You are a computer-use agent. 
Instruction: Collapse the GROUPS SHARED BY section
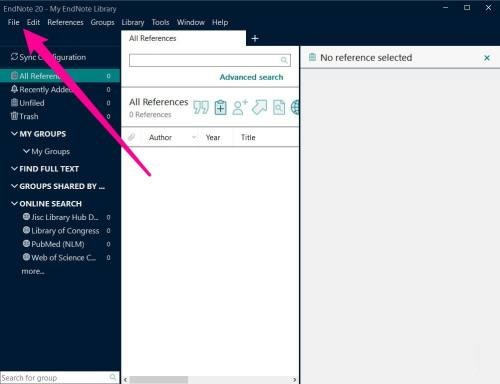[x=14, y=186]
